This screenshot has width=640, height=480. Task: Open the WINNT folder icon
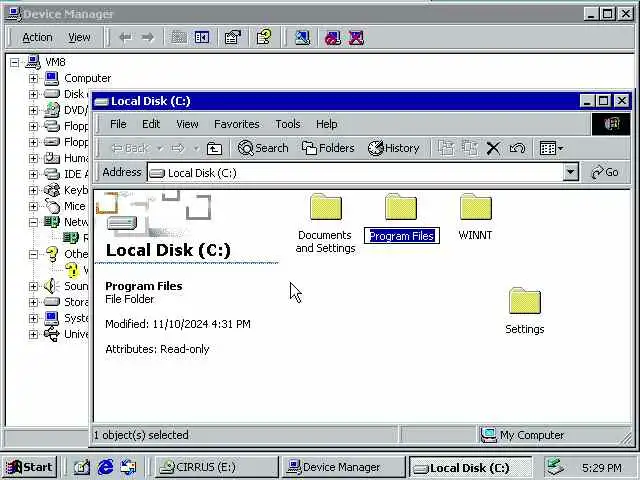pos(476,207)
